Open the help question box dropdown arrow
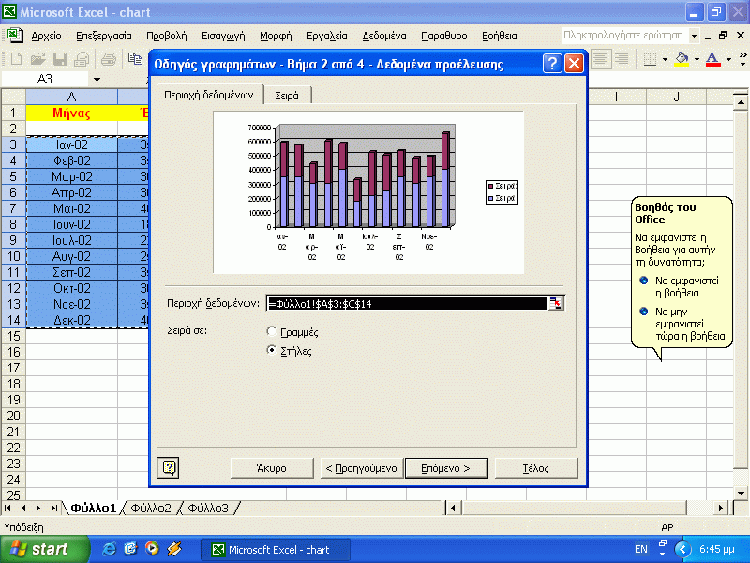Screen dimensions: 750x563 pyautogui.click(x=694, y=35)
